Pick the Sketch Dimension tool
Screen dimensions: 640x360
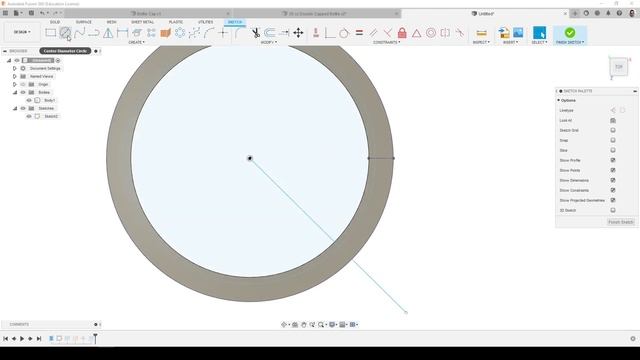[x=122, y=33]
